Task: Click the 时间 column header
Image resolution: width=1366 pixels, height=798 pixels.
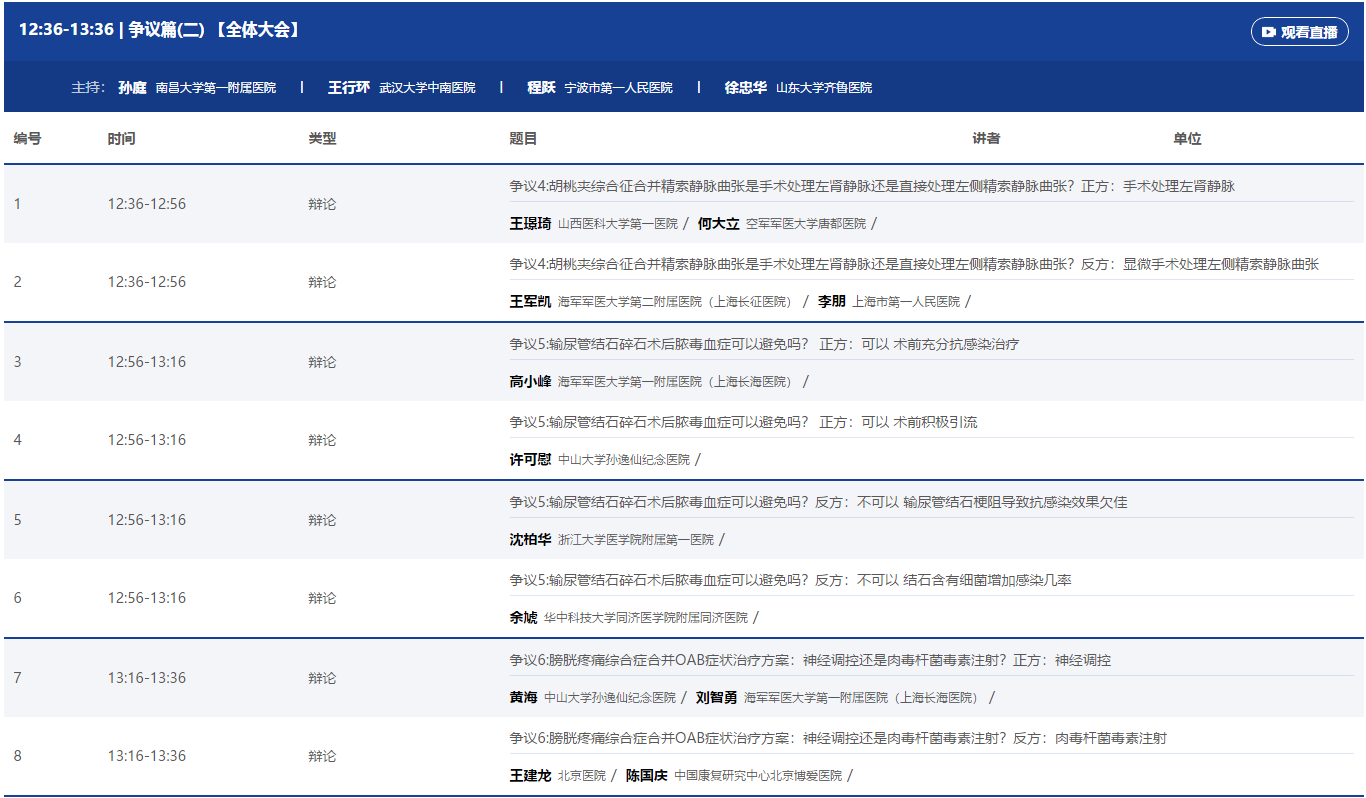Action: pos(121,139)
